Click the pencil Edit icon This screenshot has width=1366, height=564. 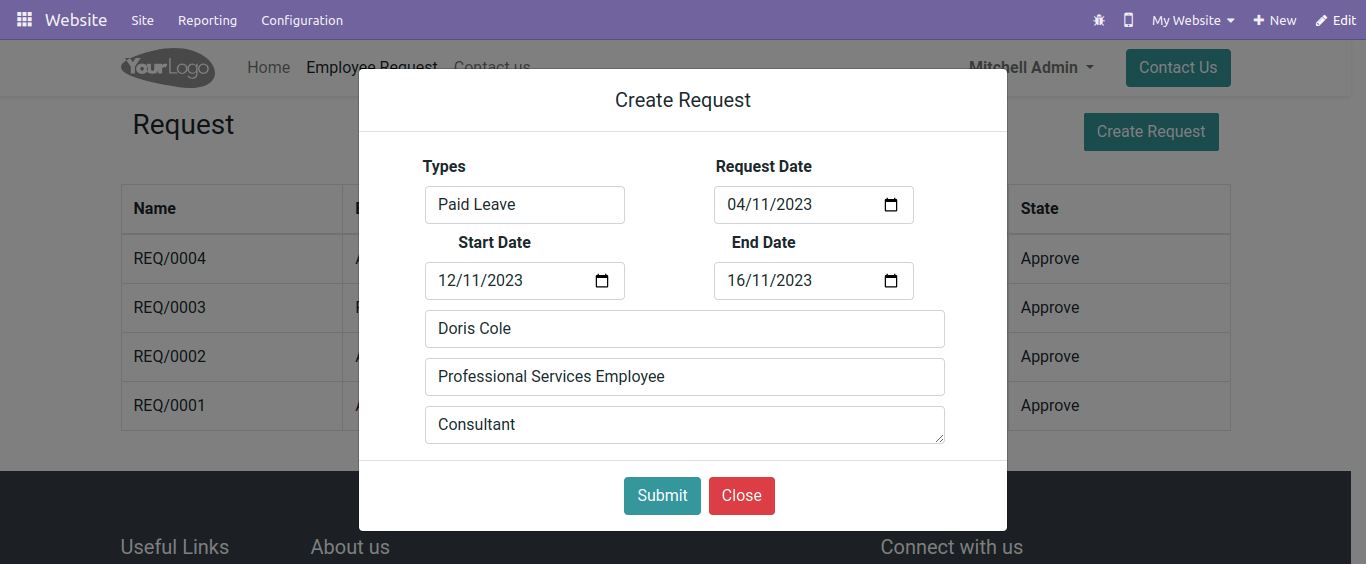pos(1321,20)
